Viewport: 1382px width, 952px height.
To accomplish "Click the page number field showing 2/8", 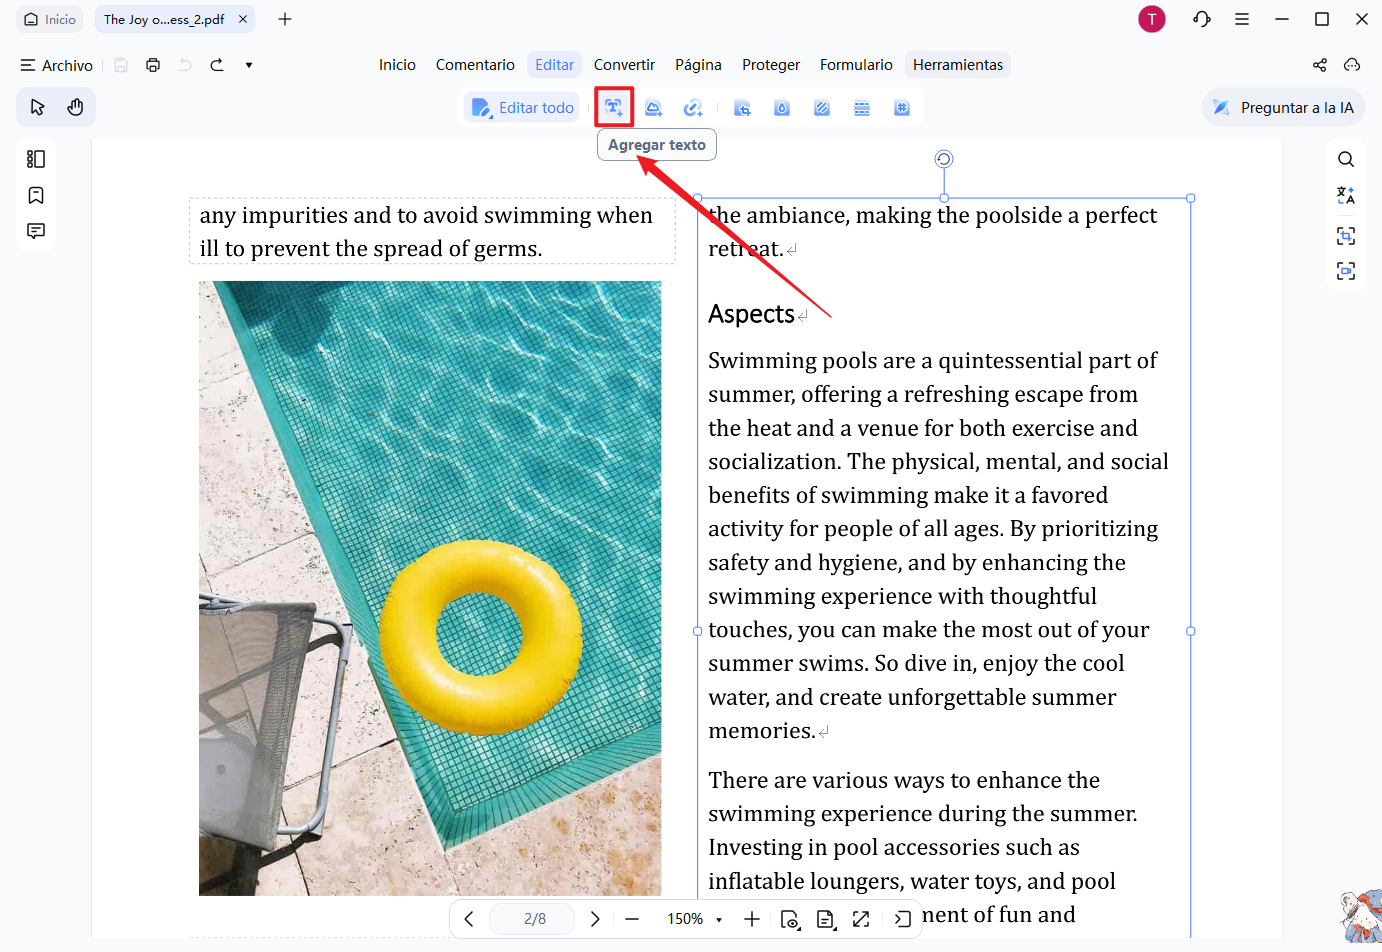I will tap(535, 919).
